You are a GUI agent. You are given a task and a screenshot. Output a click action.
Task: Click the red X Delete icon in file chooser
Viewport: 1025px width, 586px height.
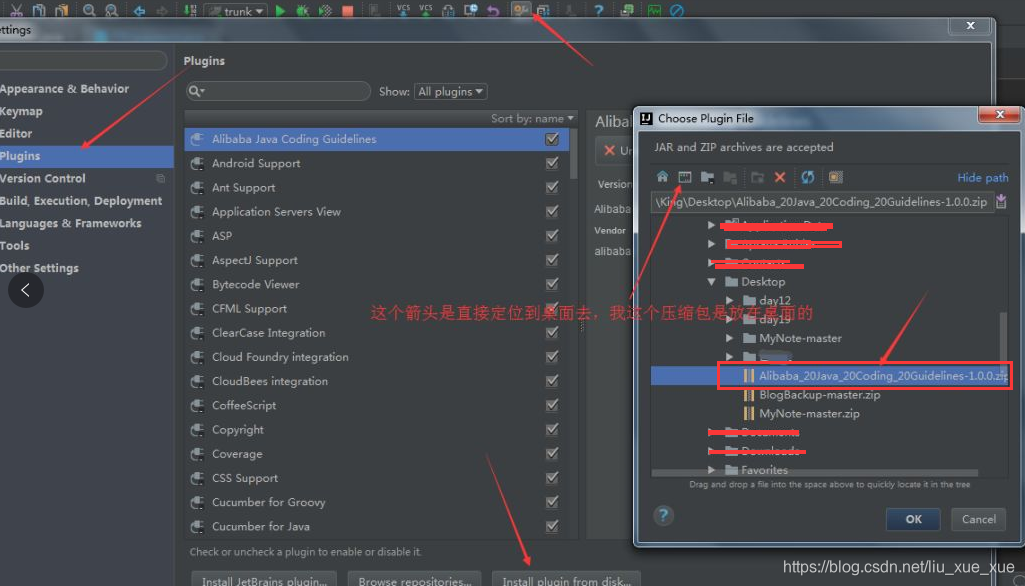pos(780,177)
